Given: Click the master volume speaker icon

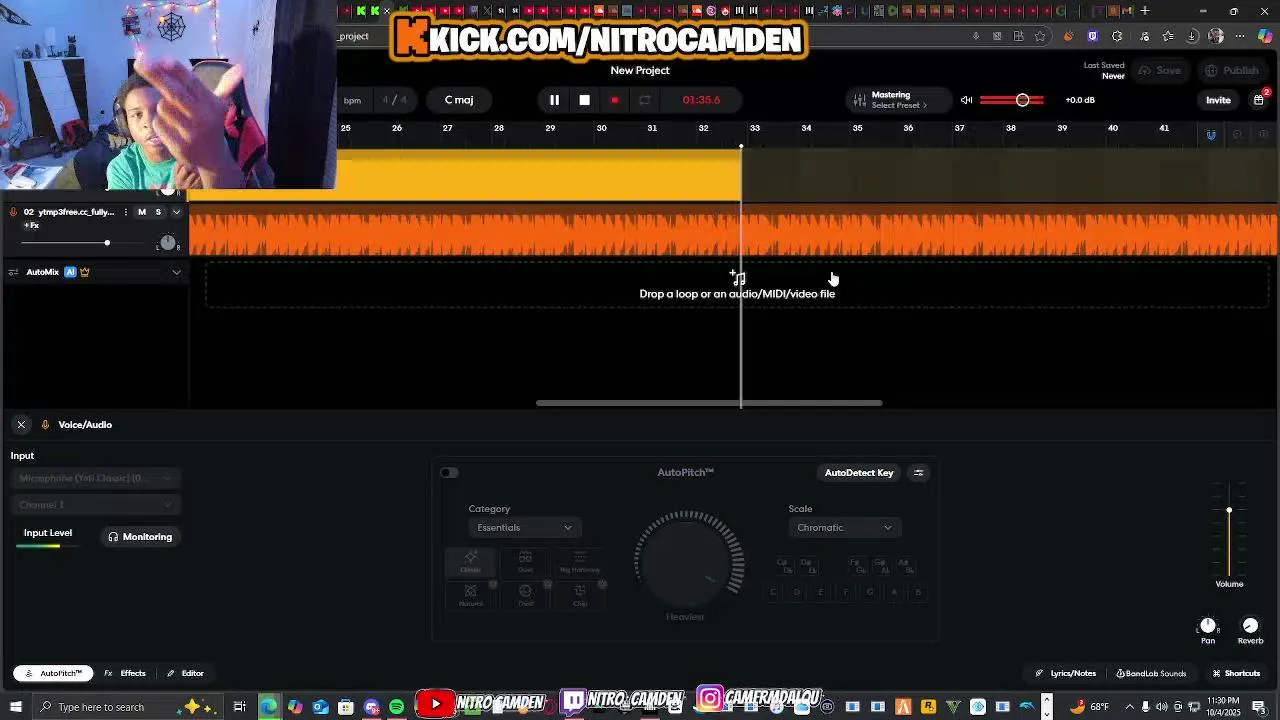Looking at the screenshot, I should pyautogui.click(x=966, y=100).
